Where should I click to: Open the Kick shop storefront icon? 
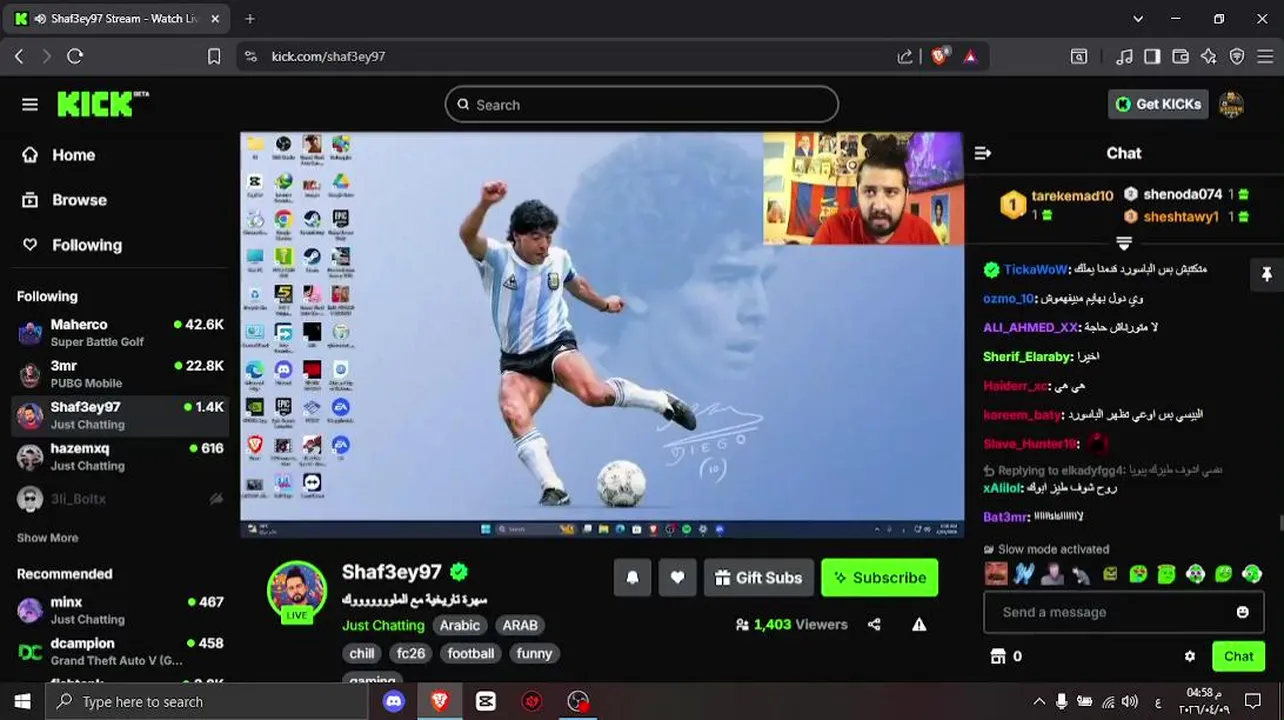click(997, 656)
